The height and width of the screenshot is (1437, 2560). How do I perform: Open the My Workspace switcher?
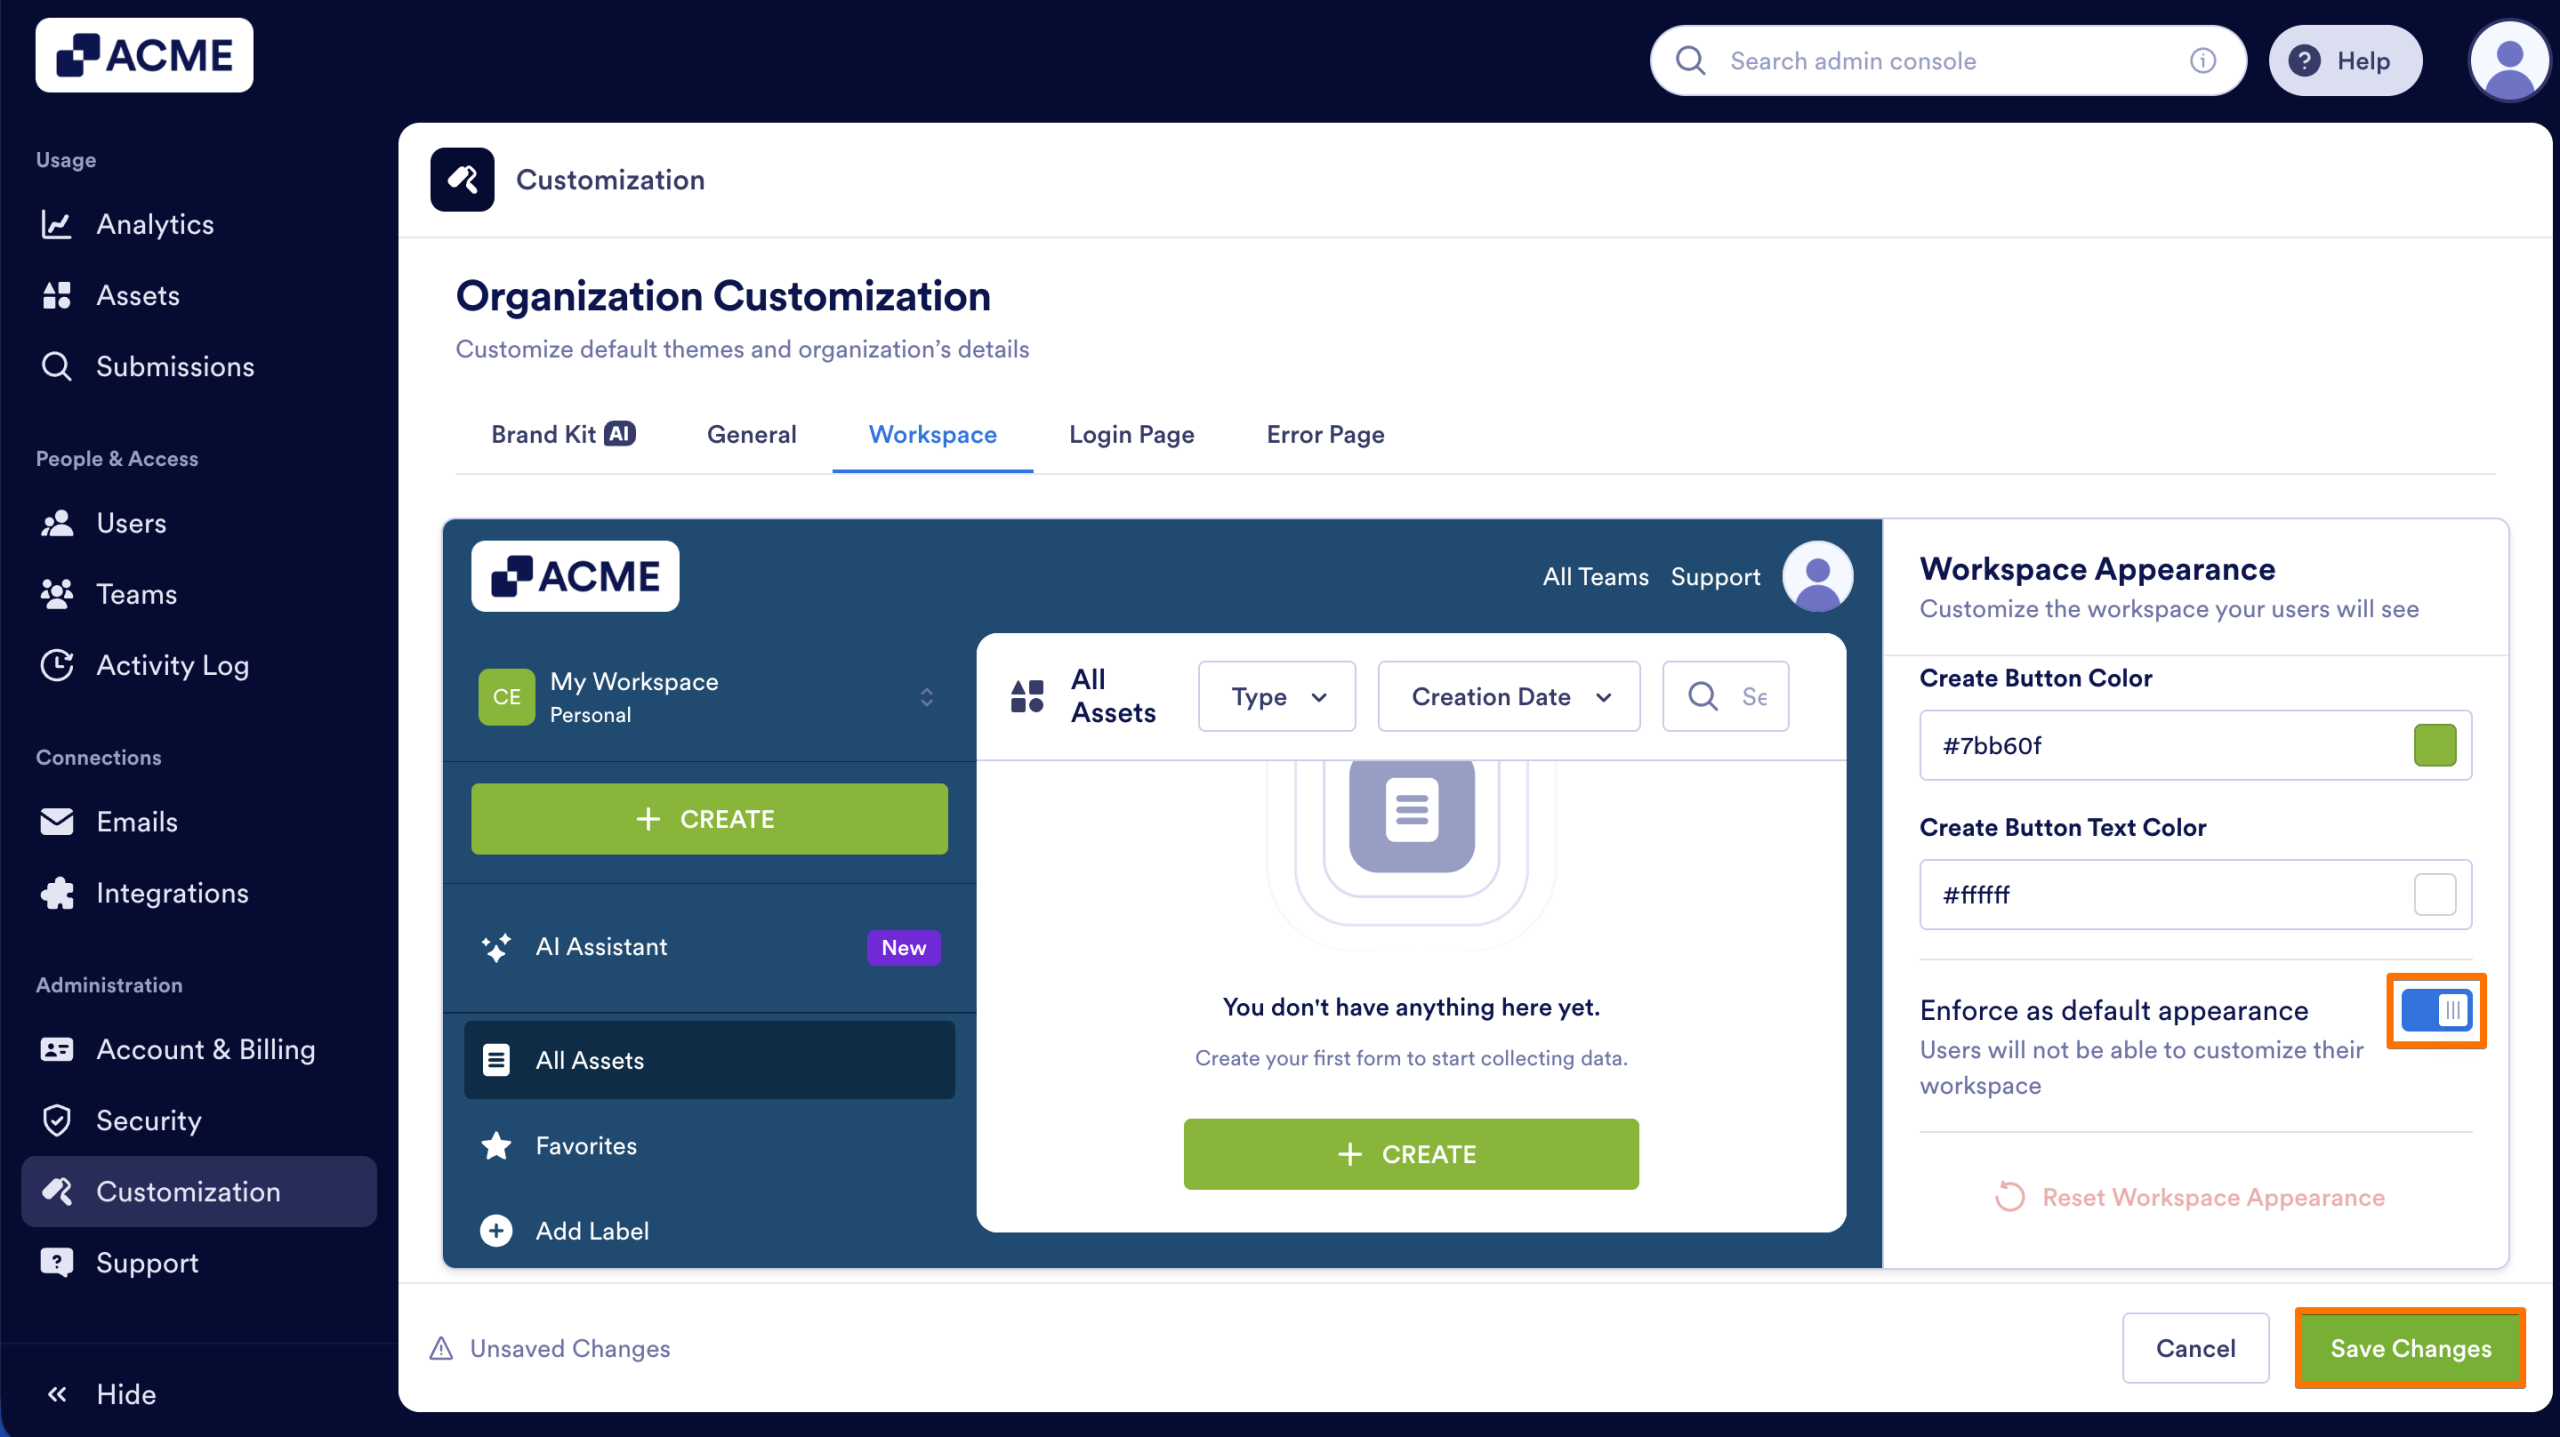[926, 696]
